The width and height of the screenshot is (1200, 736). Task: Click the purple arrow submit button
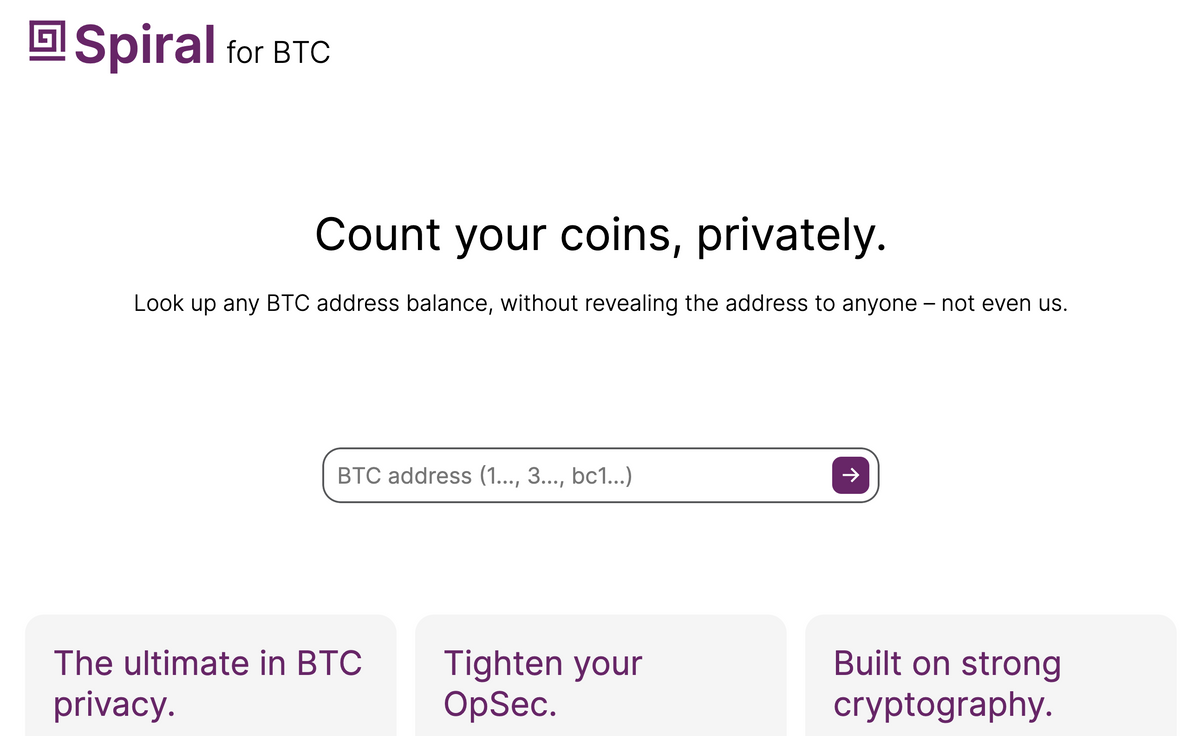pyautogui.click(x=850, y=475)
